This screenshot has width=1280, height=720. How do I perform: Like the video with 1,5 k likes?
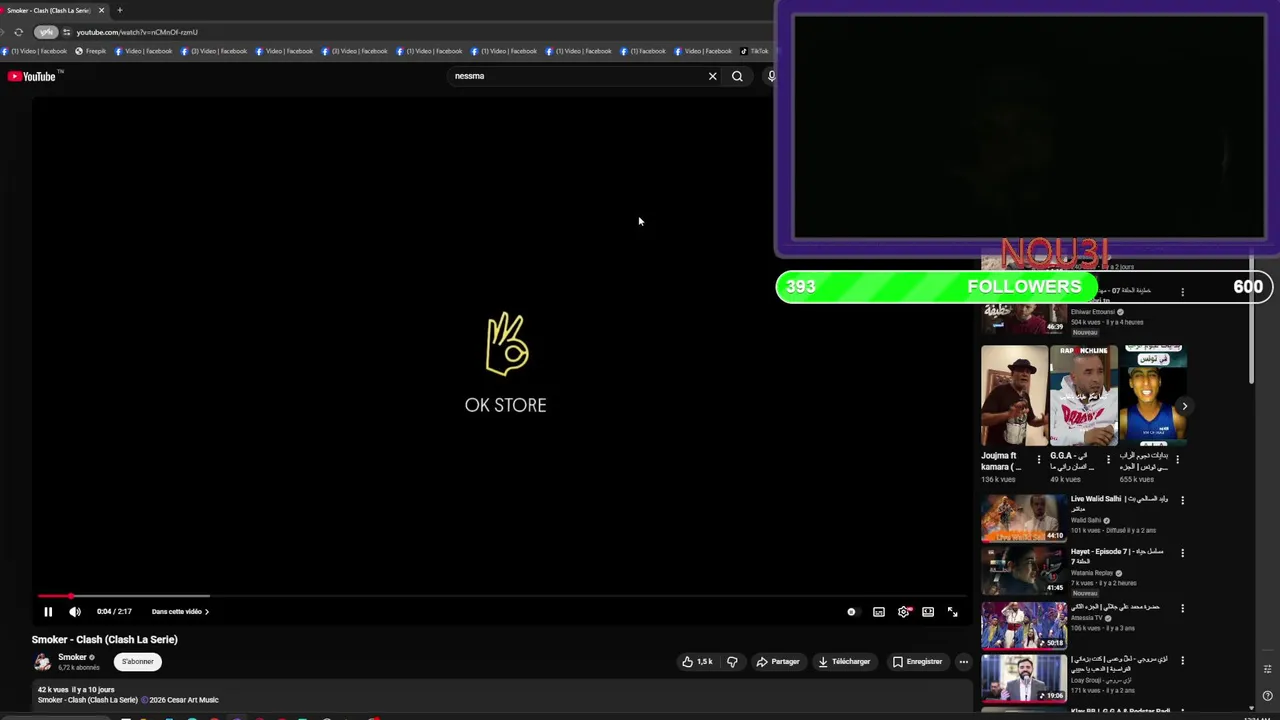pos(697,662)
